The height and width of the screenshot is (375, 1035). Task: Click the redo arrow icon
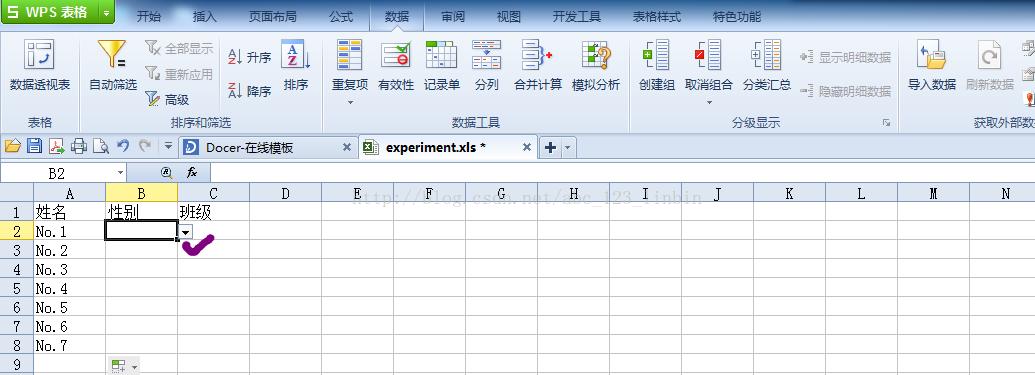click(x=145, y=146)
